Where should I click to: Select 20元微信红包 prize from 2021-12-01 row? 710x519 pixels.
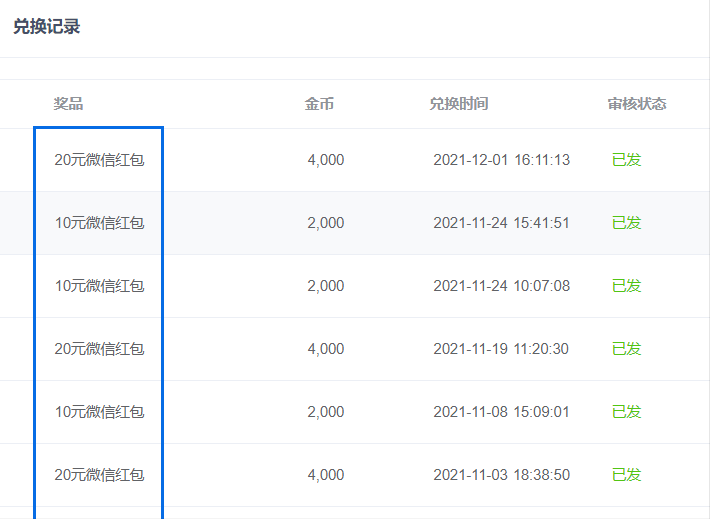pyautogui.click(x=99, y=160)
